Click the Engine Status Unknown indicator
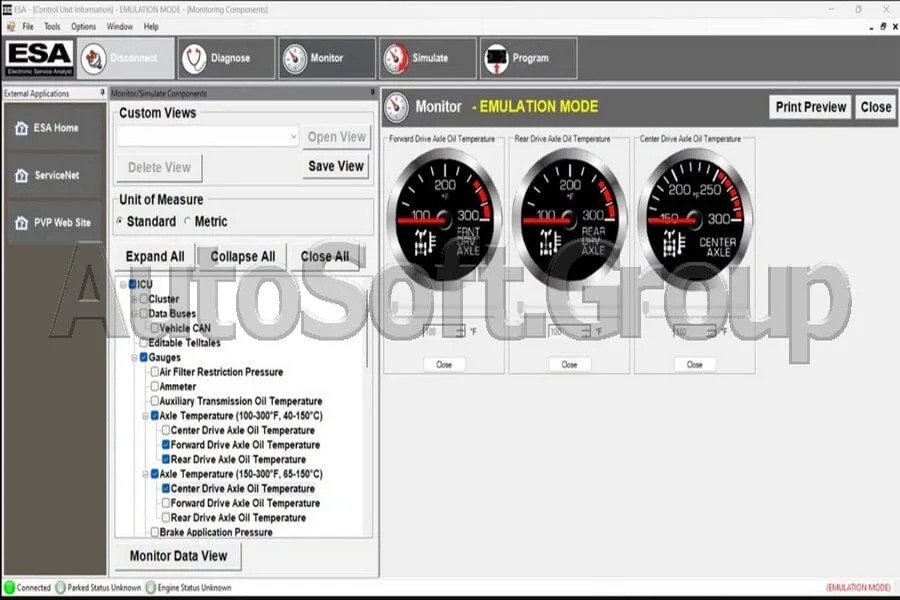Image resolution: width=900 pixels, height=600 pixels. click(150, 587)
